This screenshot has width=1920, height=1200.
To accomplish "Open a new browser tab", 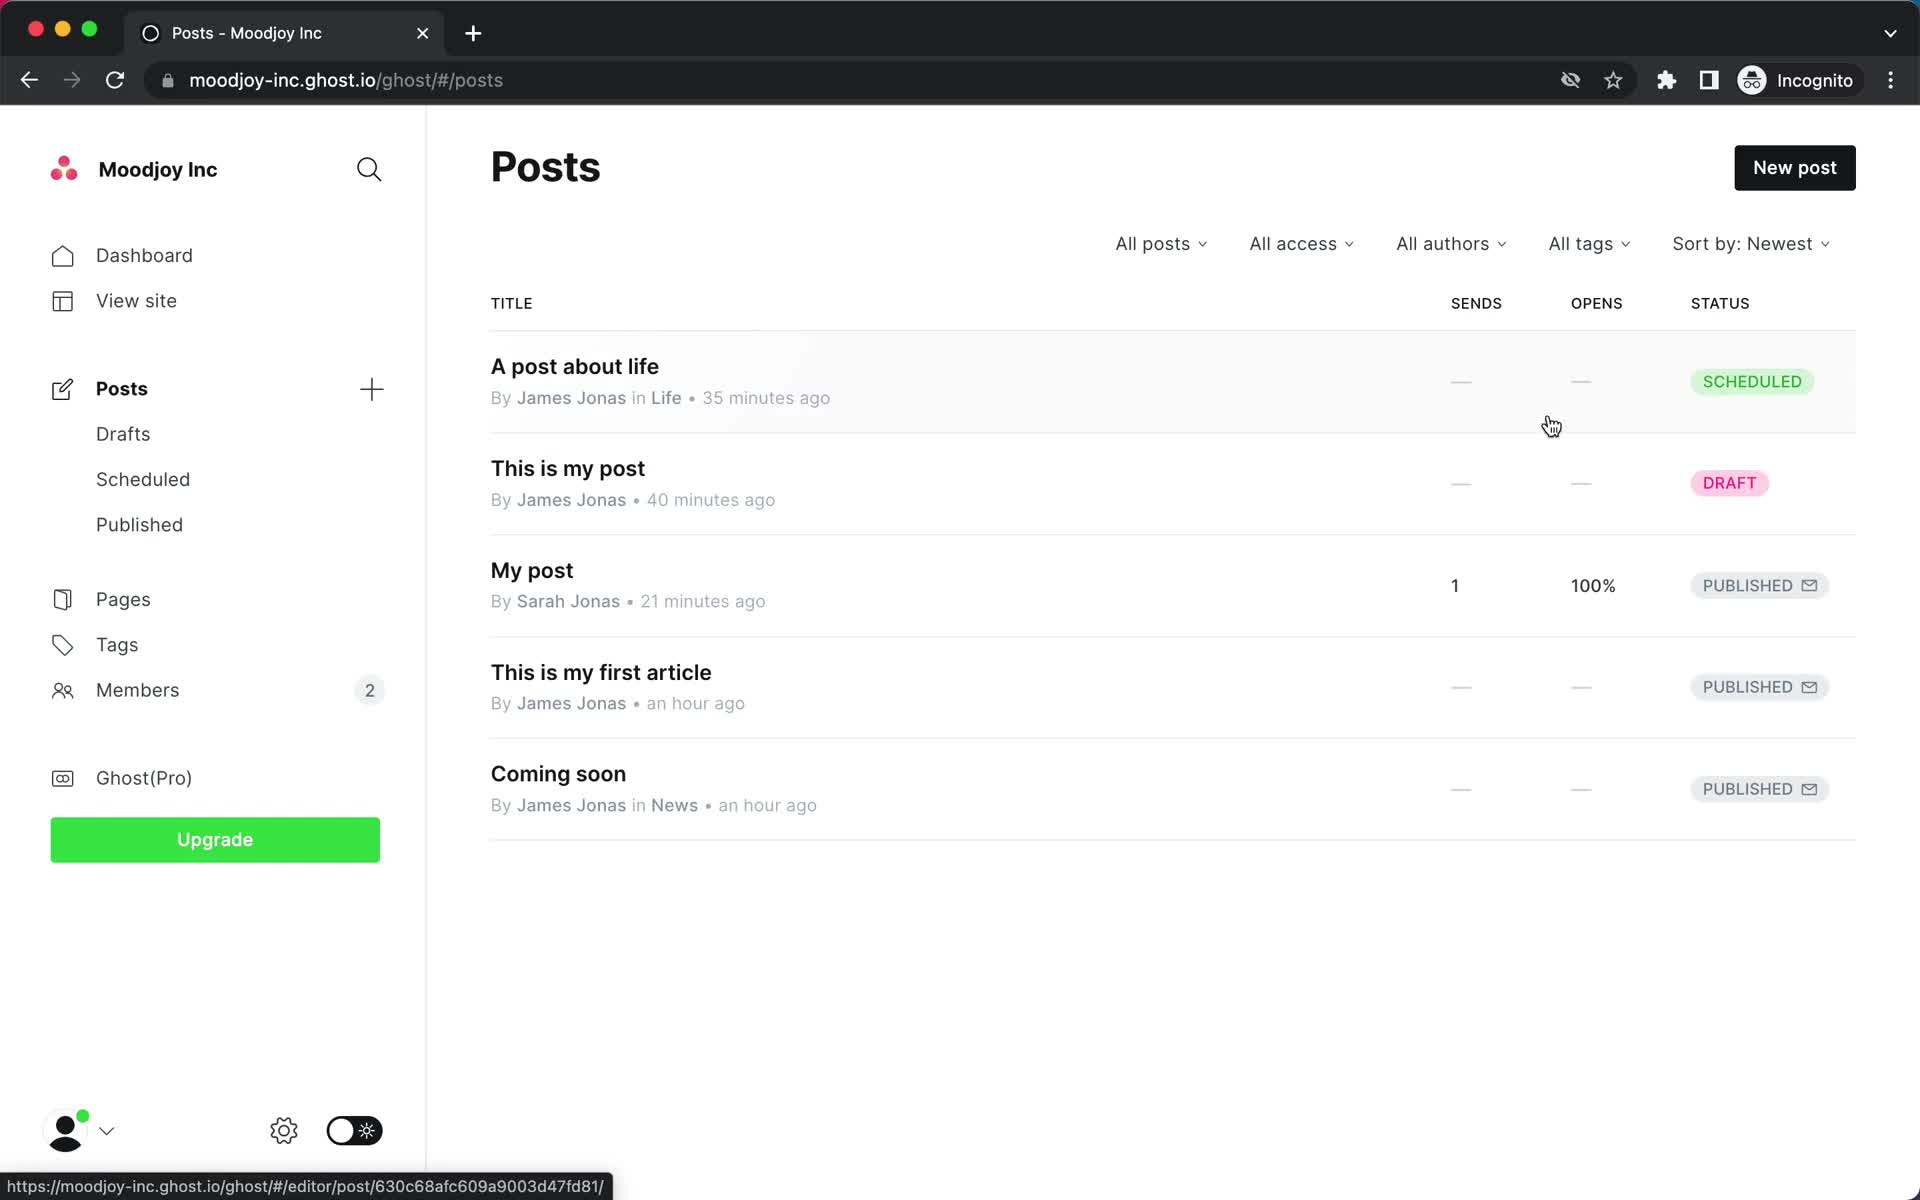I will coord(473,33).
